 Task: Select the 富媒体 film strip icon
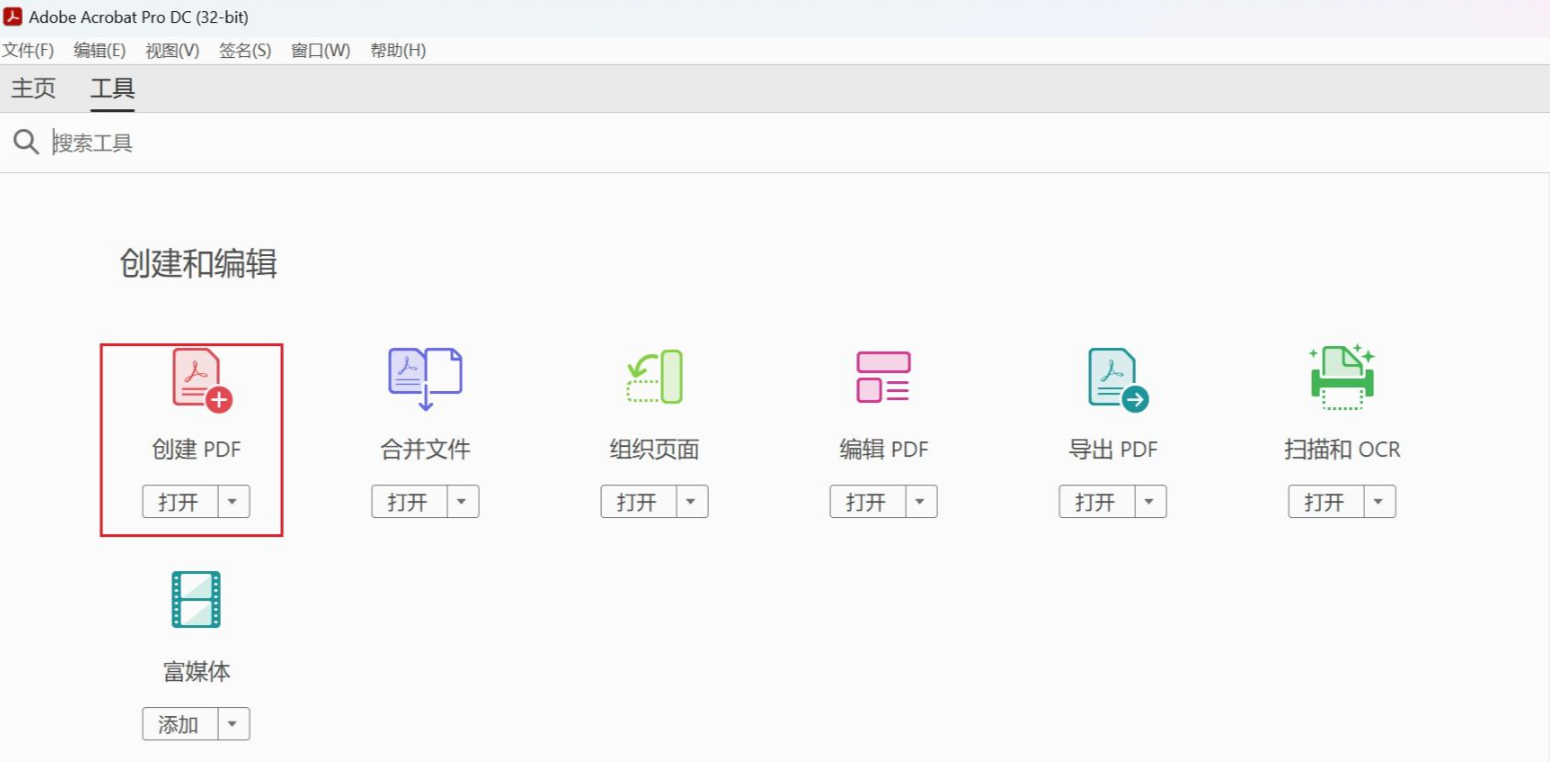(x=195, y=600)
